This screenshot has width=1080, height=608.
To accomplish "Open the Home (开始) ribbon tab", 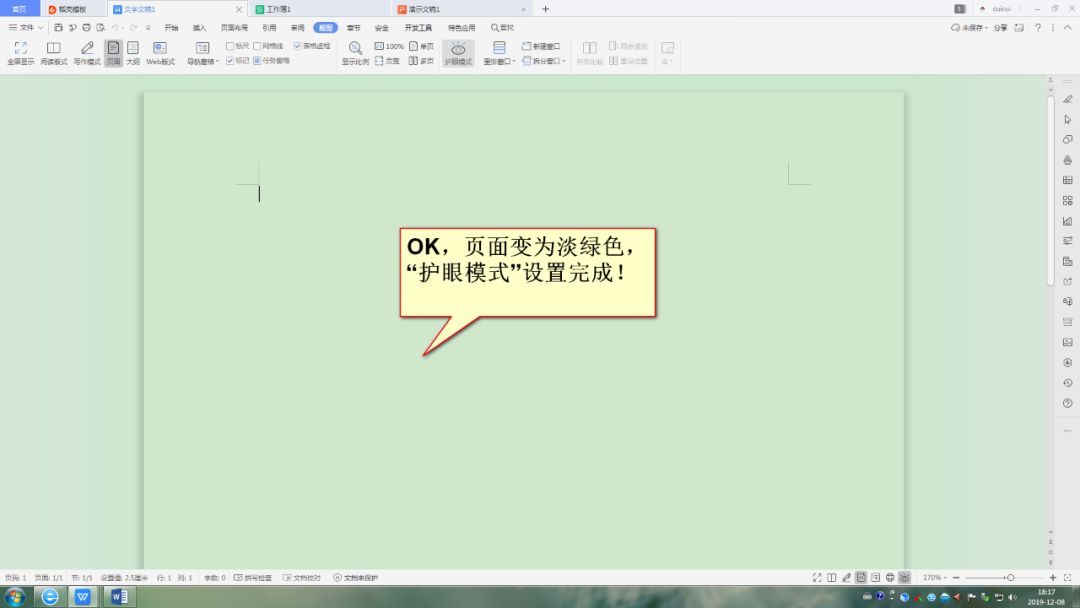I will (172, 28).
